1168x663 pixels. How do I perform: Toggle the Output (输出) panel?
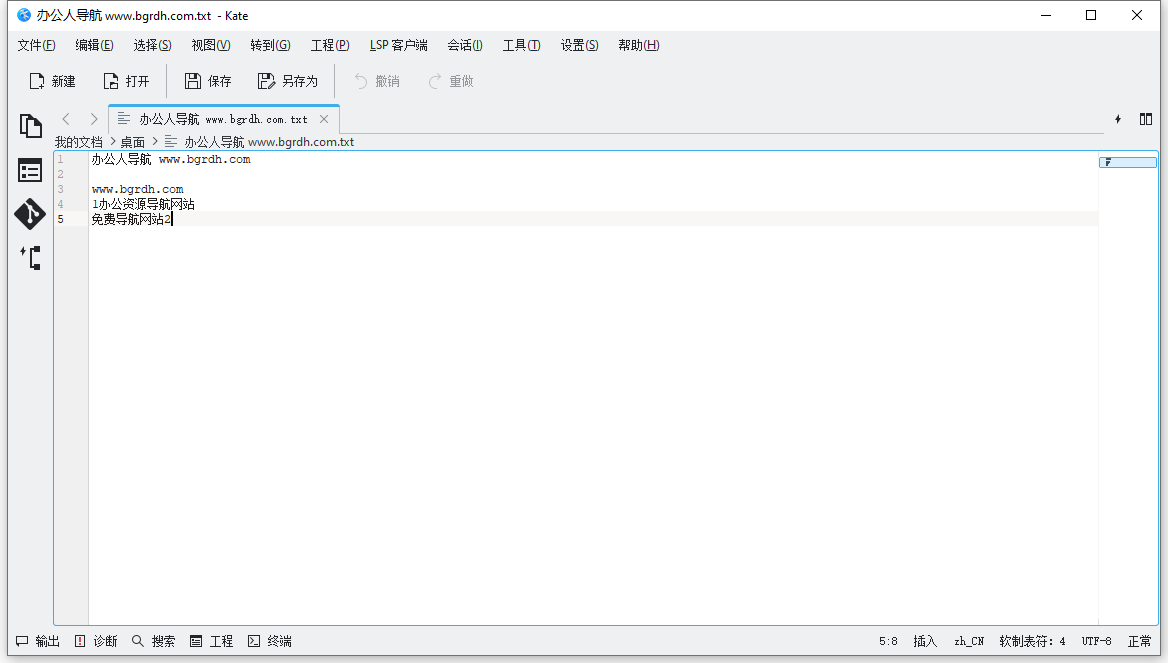(38, 641)
